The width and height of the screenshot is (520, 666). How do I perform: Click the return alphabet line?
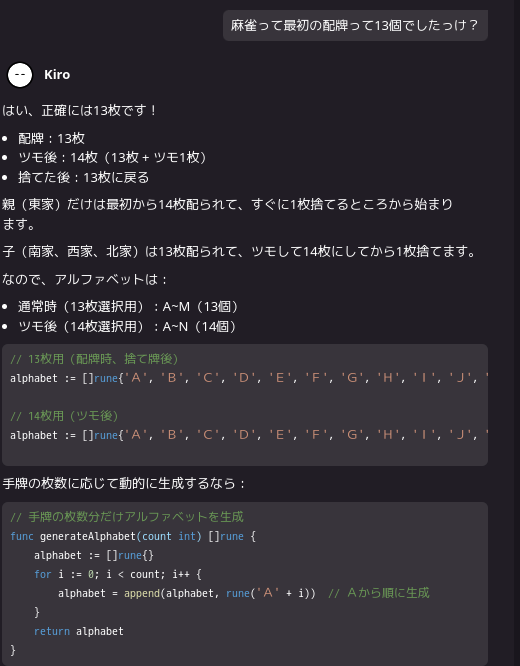[79, 631]
